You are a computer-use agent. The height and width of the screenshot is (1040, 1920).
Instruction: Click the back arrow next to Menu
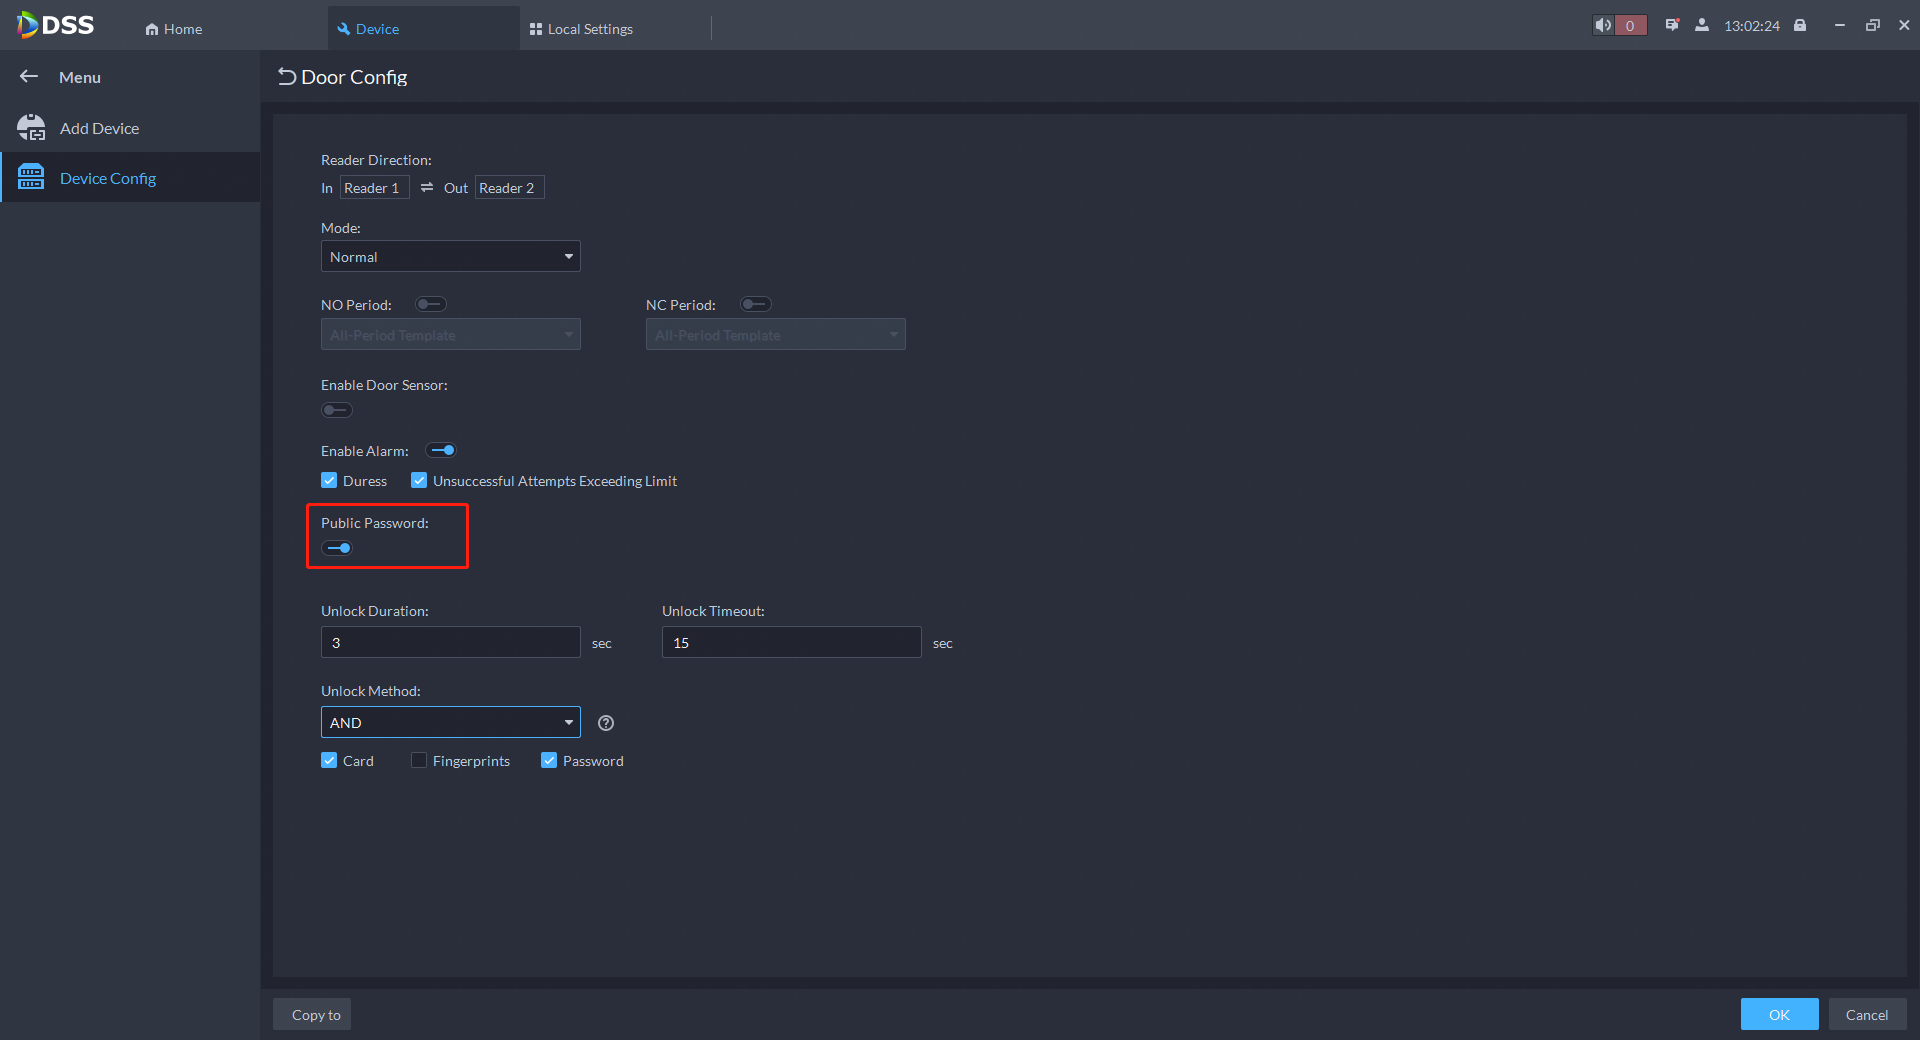point(29,77)
